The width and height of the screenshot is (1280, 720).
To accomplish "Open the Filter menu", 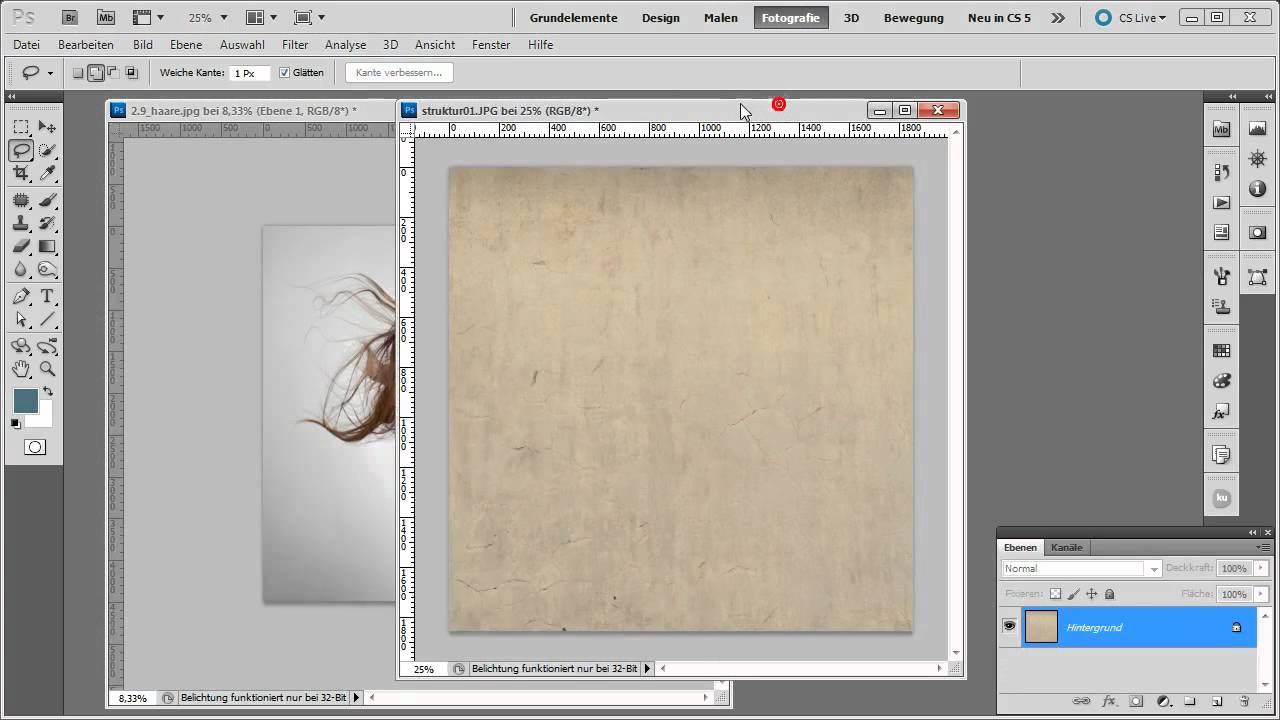I will pyautogui.click(x=295, y=45).
